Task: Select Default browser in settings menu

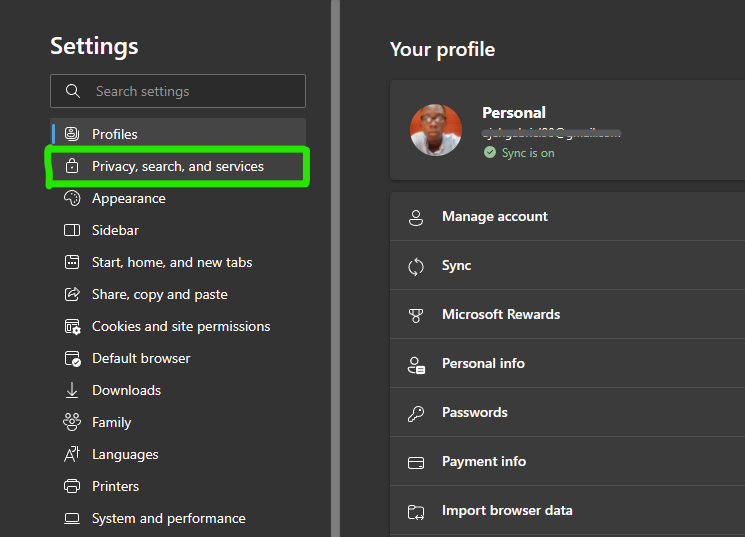Action: pos(141,358)
